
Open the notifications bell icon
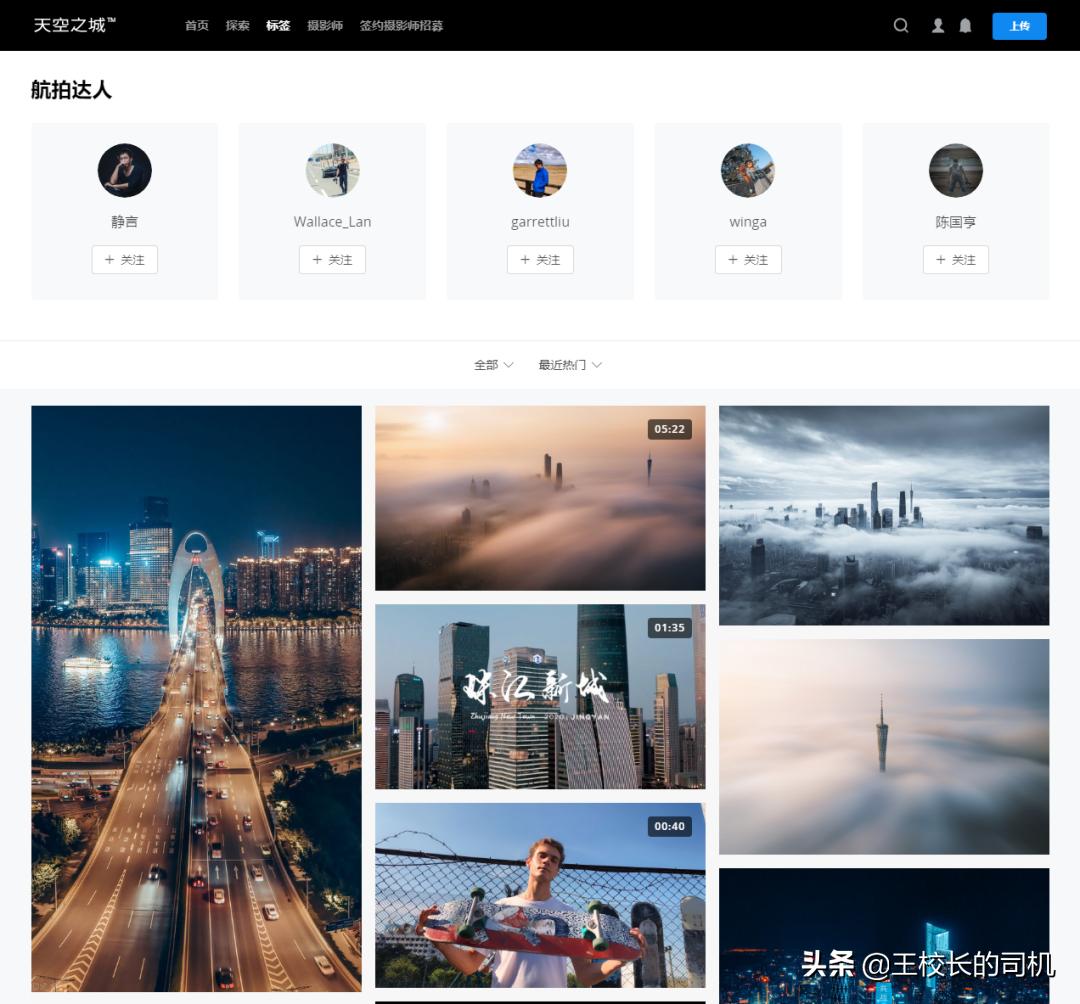[x=965, y=25]
